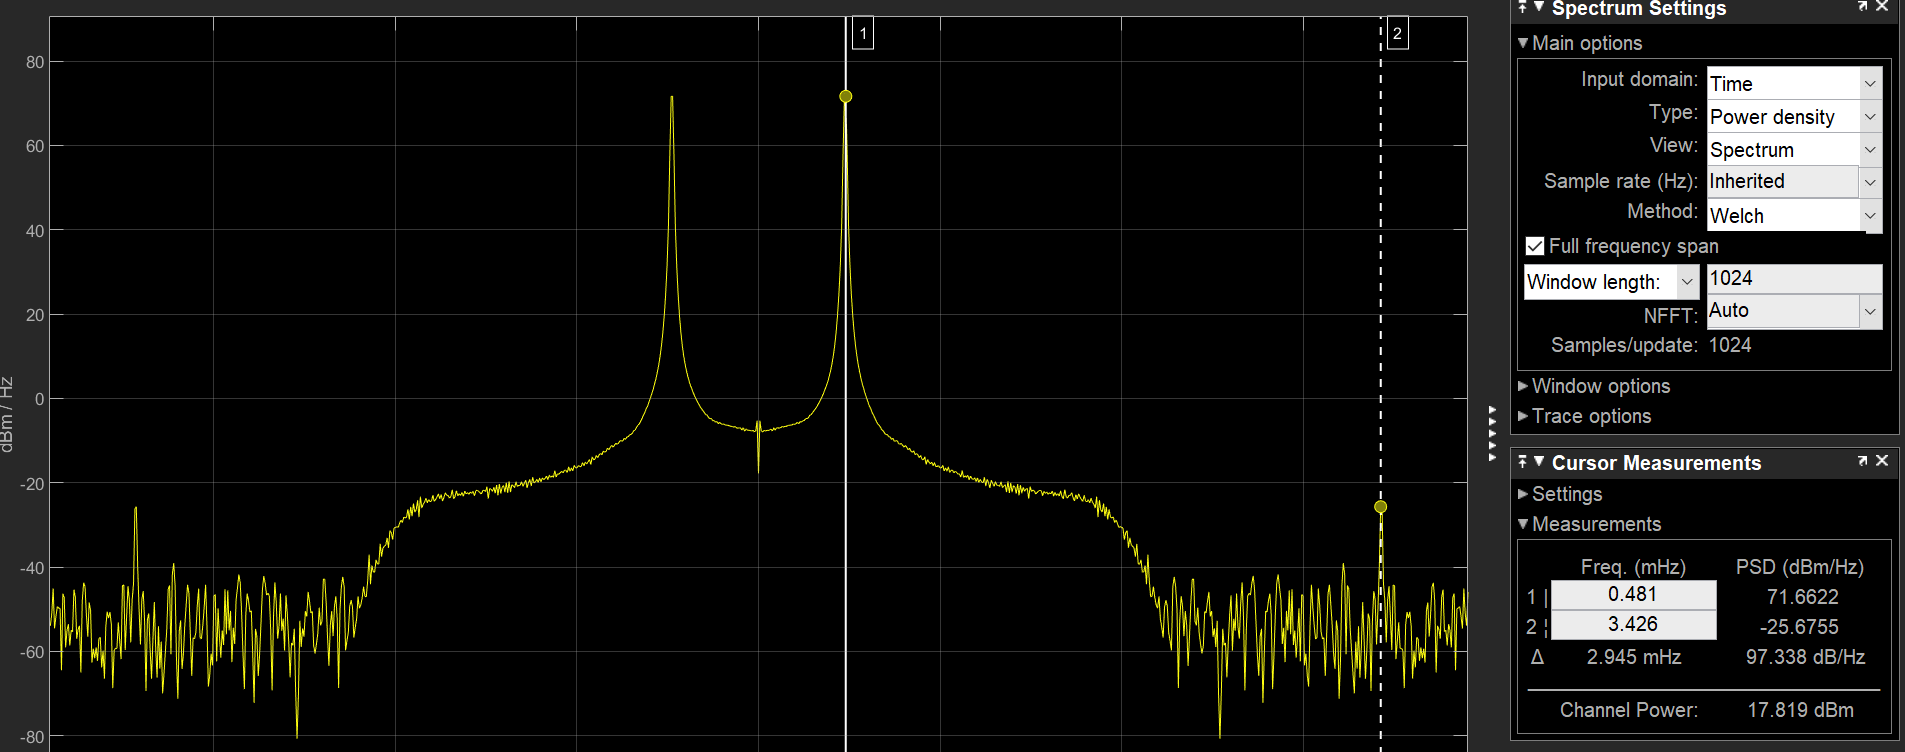
Task: Open the Sample rate dropdown showing Inherited
Action: click(x=1870, y=182)
